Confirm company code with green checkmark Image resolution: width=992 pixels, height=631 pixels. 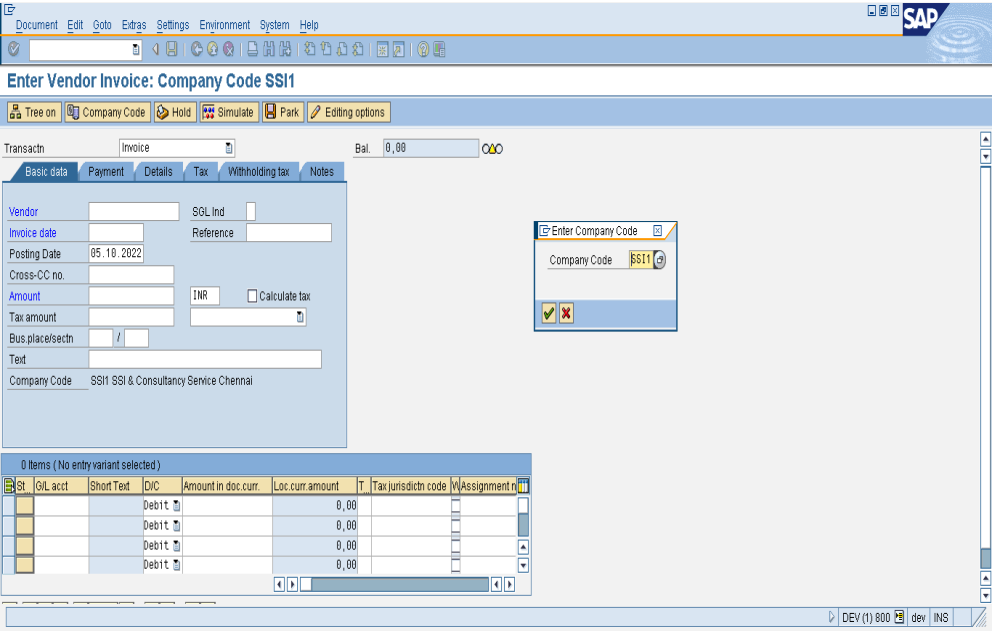point(548,314)
